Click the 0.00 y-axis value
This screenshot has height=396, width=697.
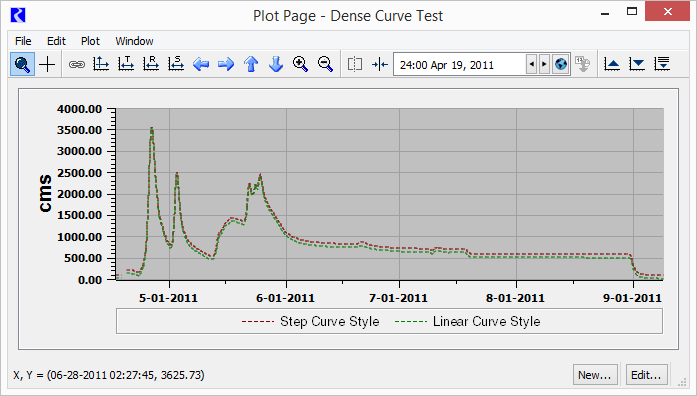(90, 280)
